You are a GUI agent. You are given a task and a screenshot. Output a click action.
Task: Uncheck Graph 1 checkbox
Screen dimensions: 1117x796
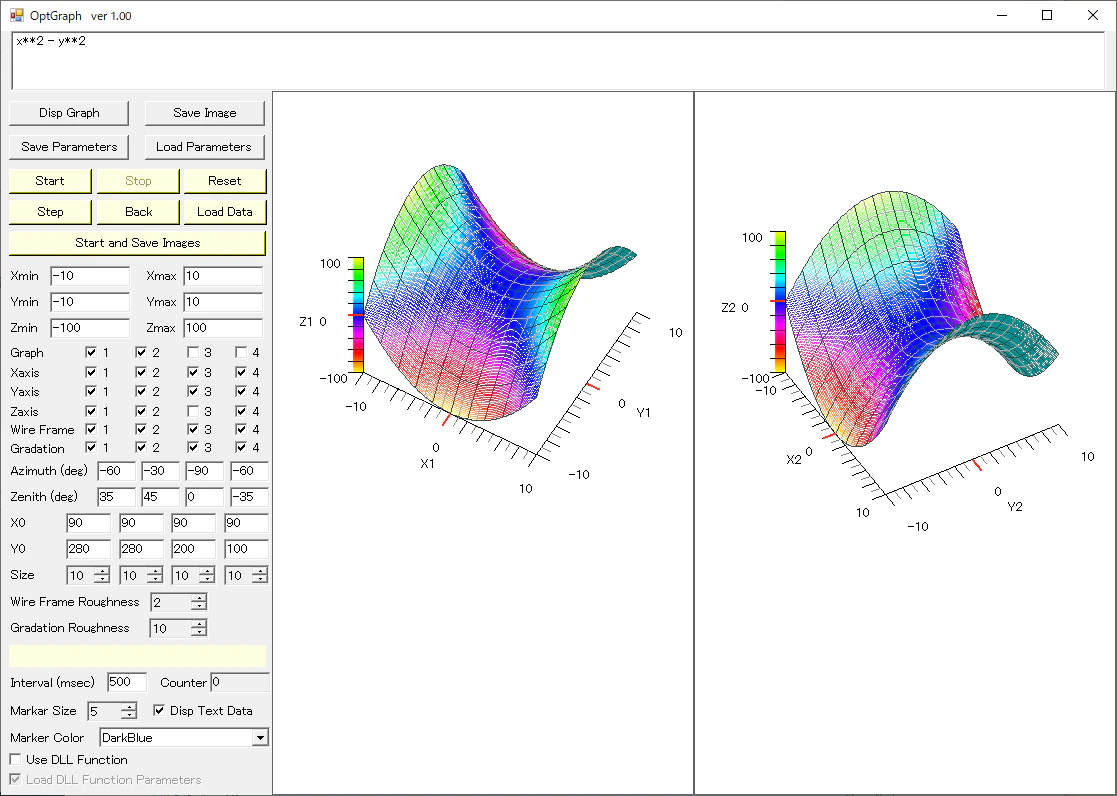(x=90, y=352)
